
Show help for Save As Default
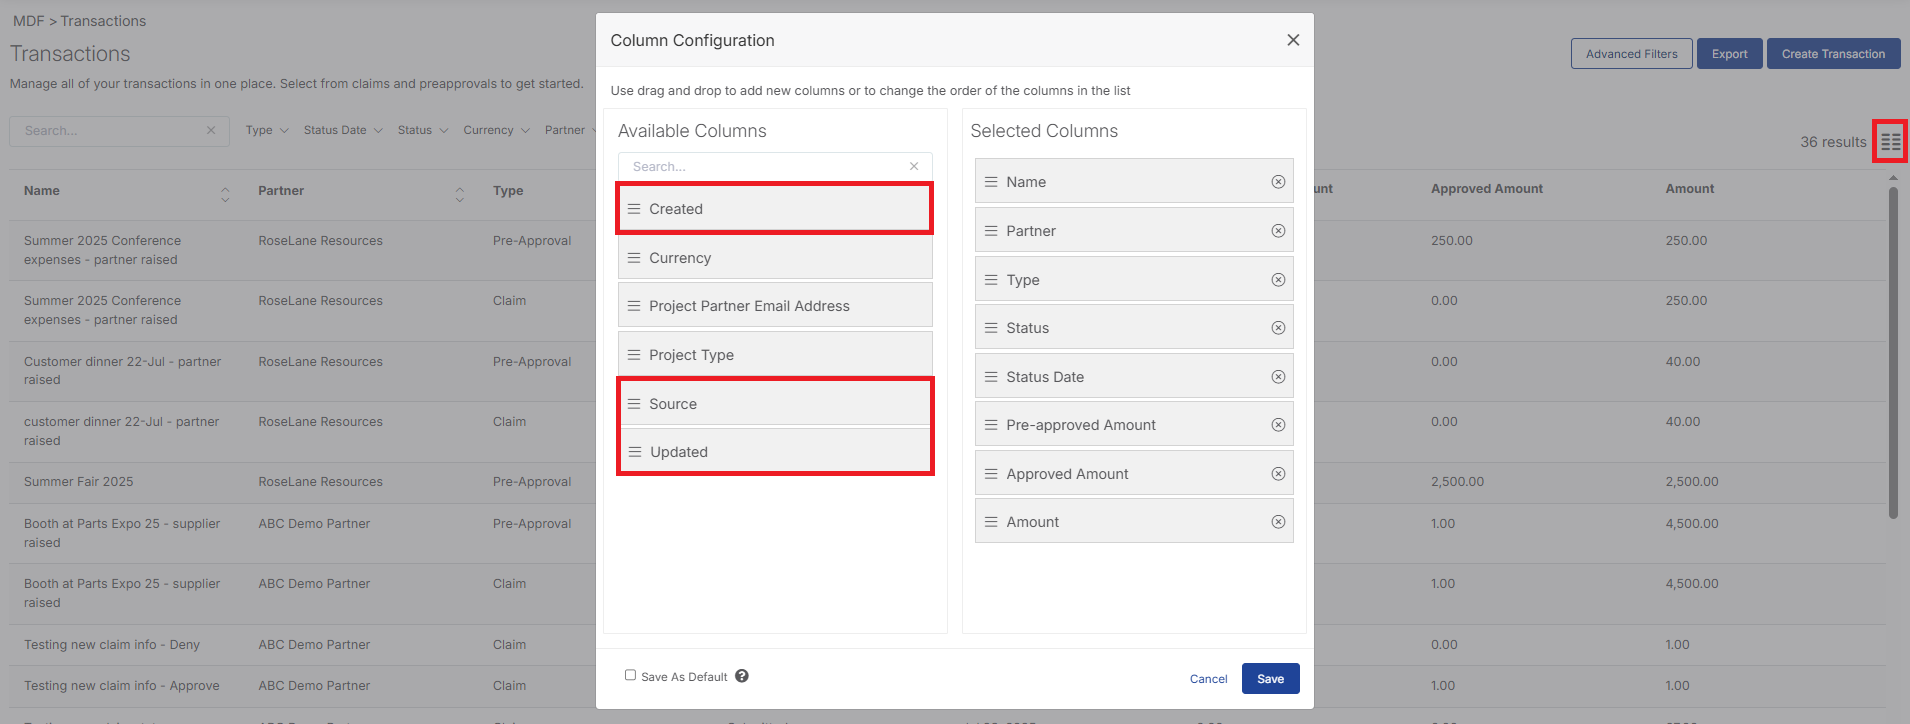tap(742, 676)
